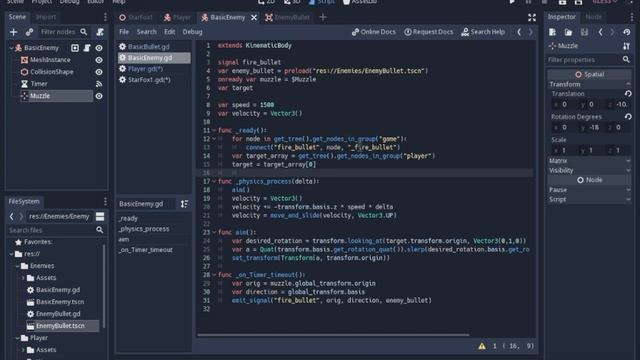Add a new child node in Scene panel

point(13,32)
